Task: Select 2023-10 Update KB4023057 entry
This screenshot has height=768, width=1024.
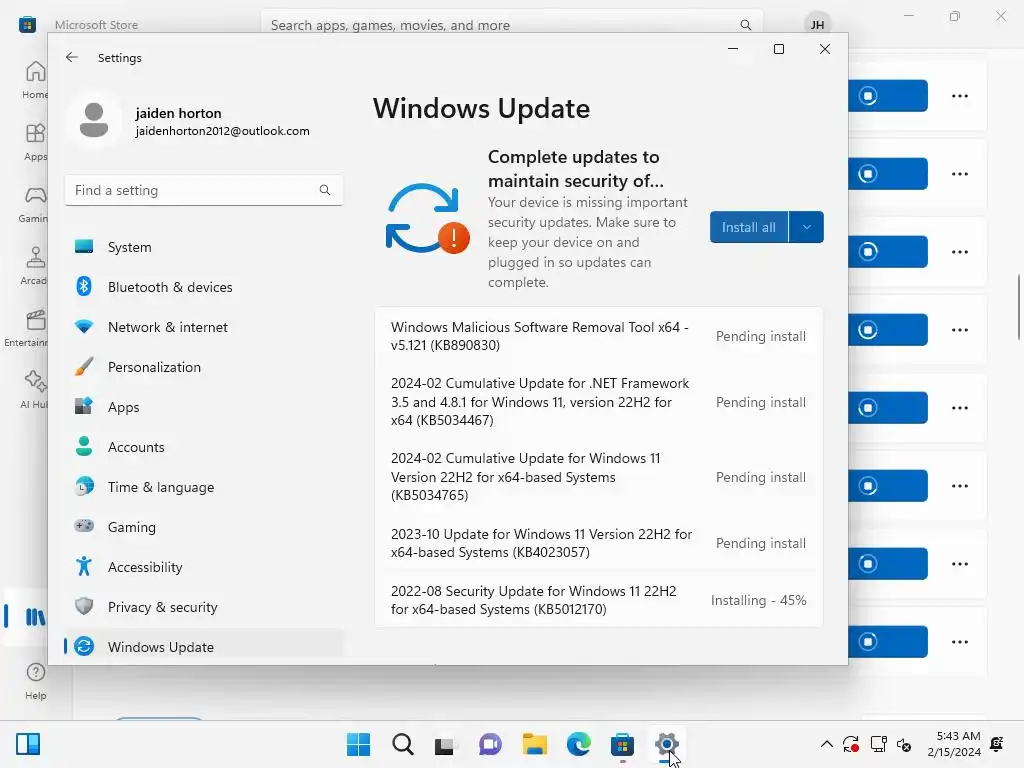Action: point(598,543)
